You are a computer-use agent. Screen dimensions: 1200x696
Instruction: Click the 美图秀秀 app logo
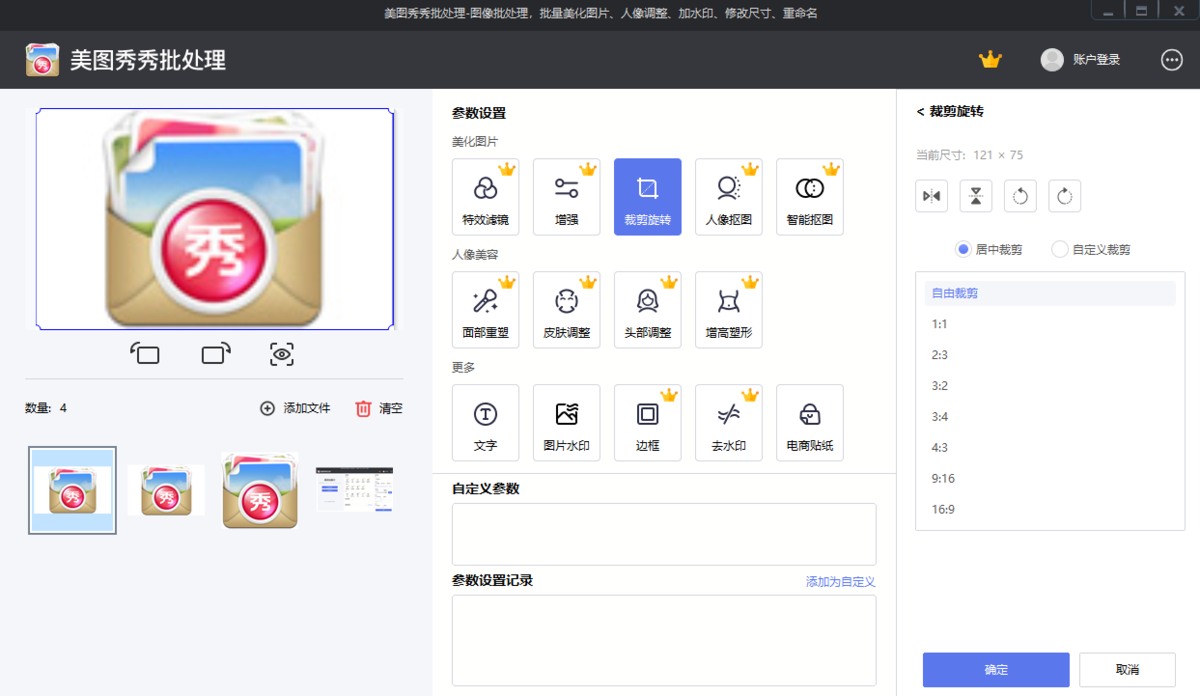point(42,60)
